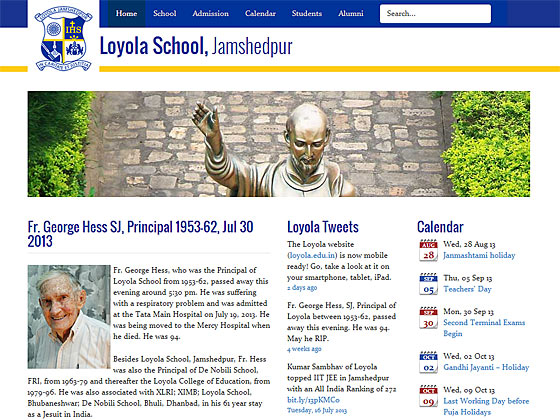This screenshot has width=560, height=420.
Task: Click the Loyola School crest logo
Action: (x=64, y=38)
